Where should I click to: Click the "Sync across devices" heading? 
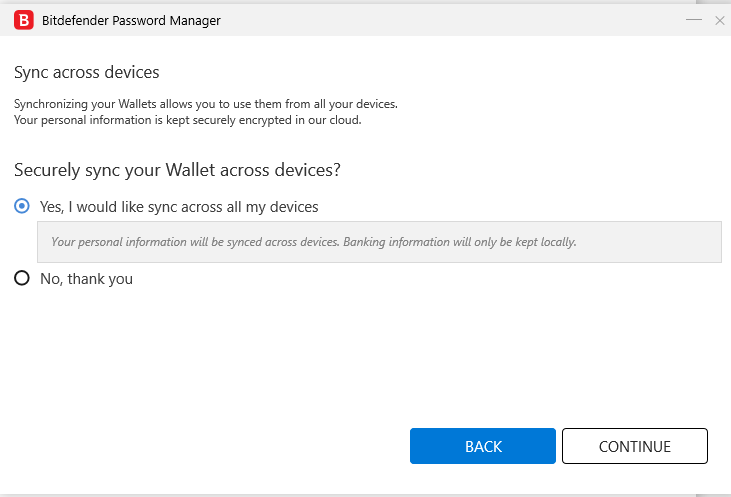(x=87, y=72)
